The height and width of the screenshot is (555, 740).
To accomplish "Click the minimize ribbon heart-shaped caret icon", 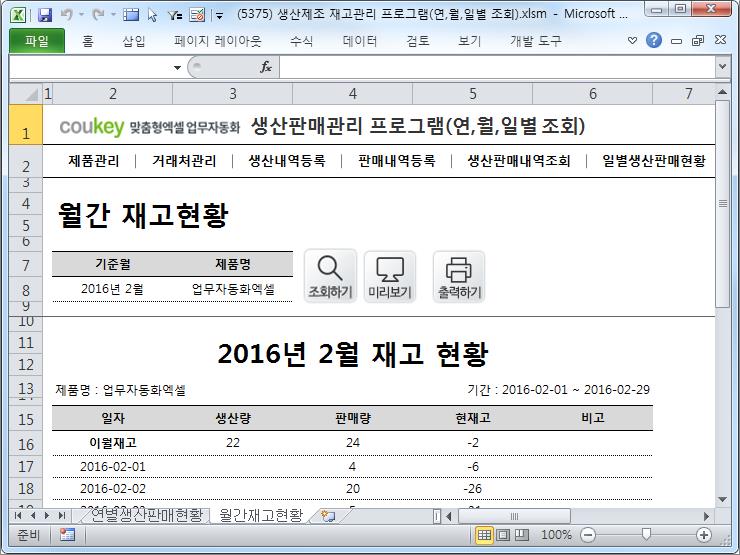I will click(x=632, y=41).
